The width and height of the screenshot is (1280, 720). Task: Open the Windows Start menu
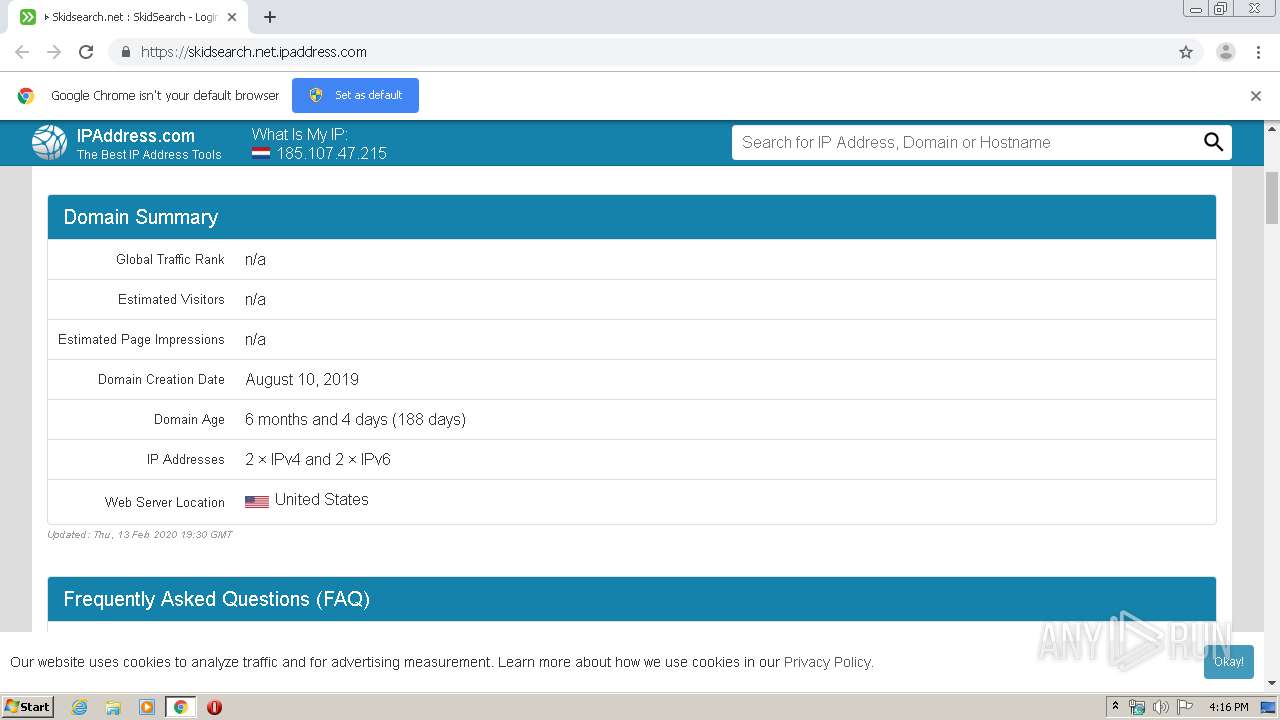27,707
